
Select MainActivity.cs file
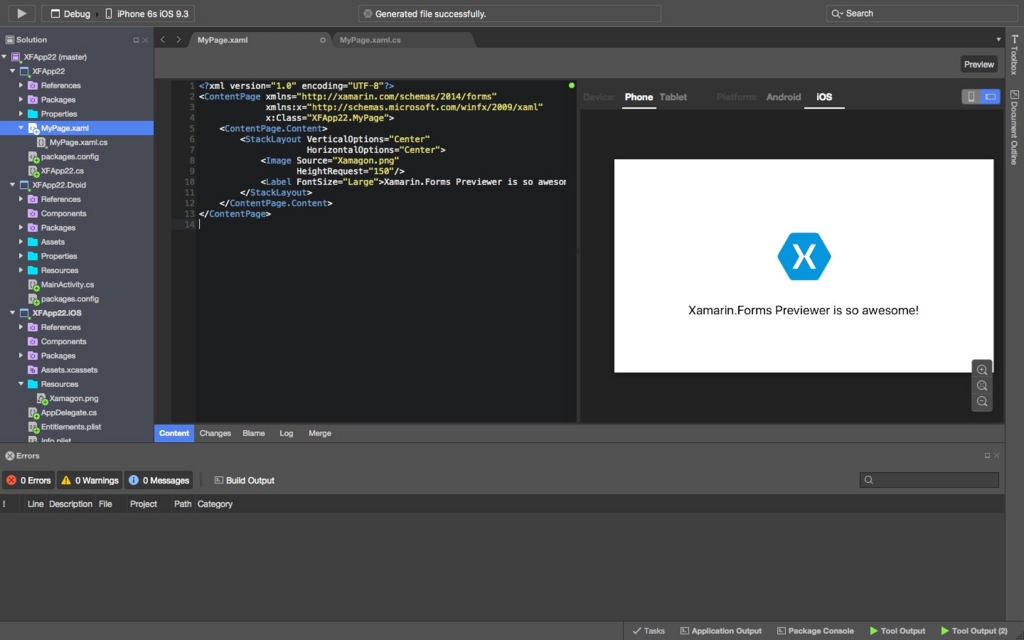(67, 285)
